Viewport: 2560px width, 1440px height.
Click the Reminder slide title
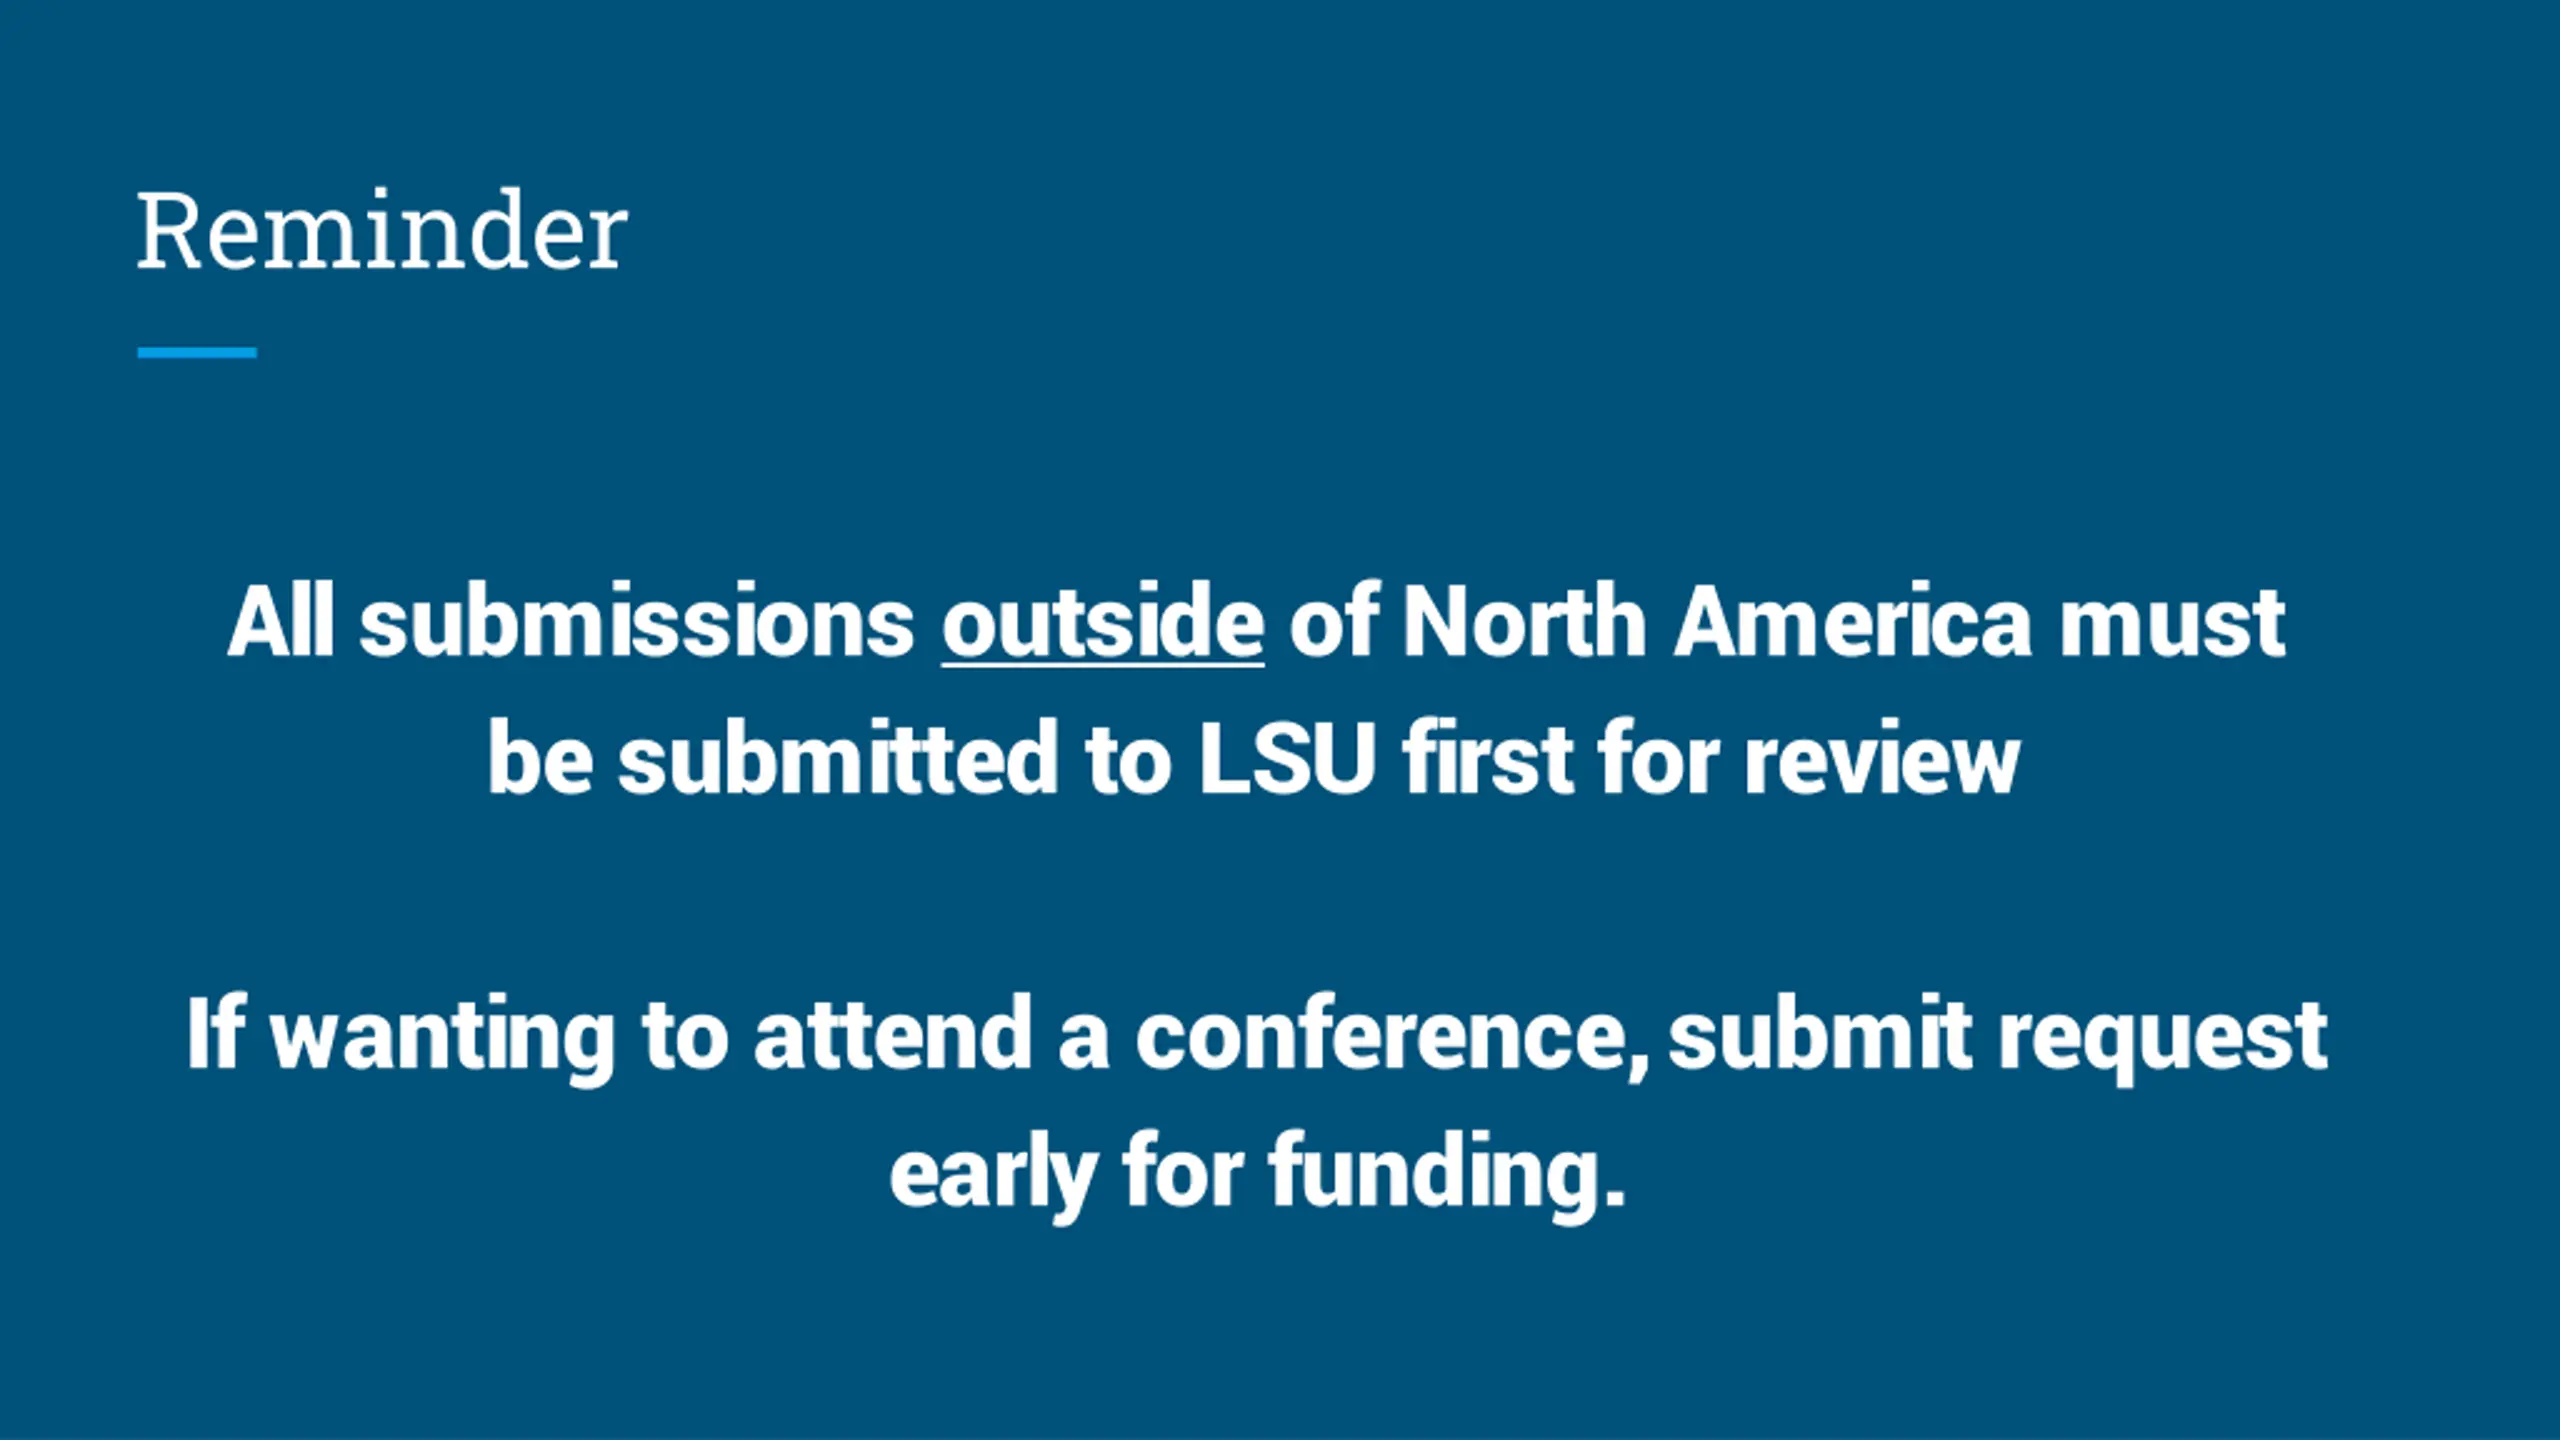[x=381, y=231]
